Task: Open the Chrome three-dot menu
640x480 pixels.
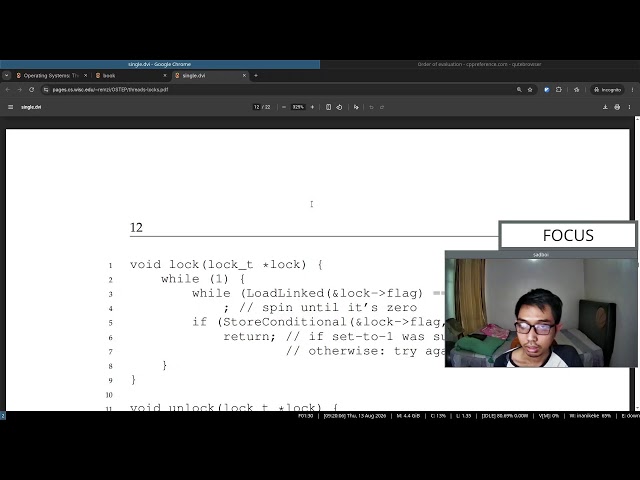Action: (x=633, y=89)
